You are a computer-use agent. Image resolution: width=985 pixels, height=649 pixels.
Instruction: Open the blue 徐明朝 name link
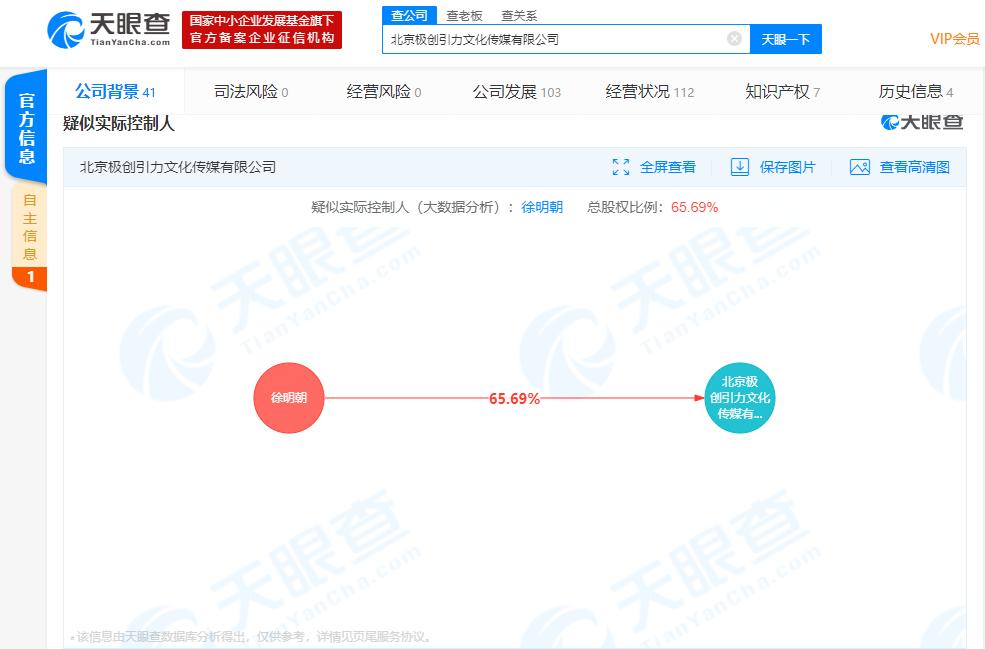coord(542,207)
